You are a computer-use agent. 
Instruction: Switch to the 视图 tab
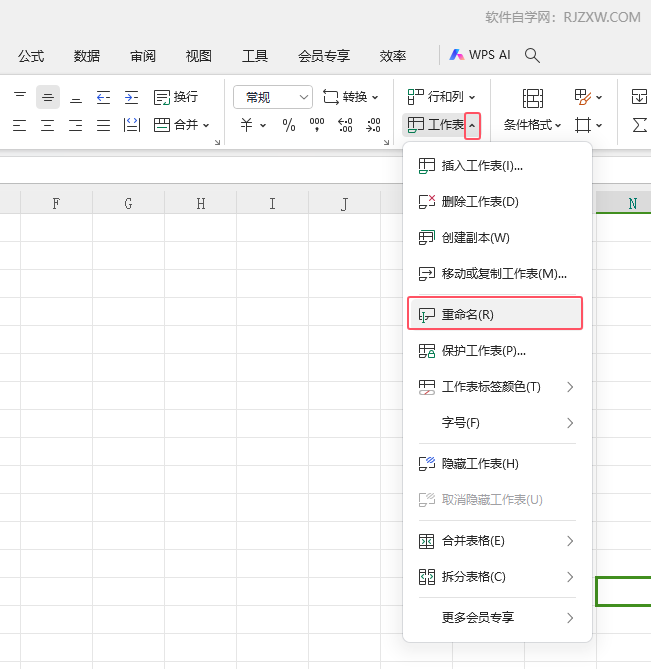pyautogui.click(x=198, y=56)
